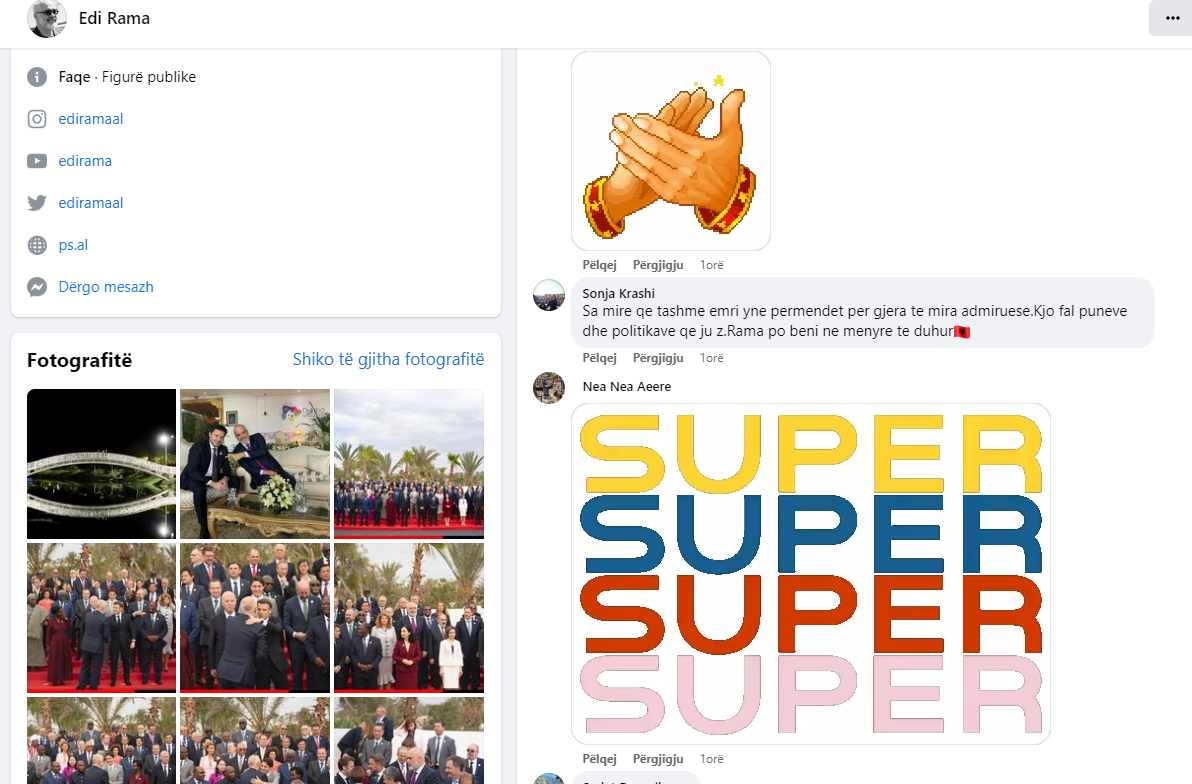Open Nea Nea Aeere's profile avatar
This screenshot has width=1192, height=784.
[549, 388]
